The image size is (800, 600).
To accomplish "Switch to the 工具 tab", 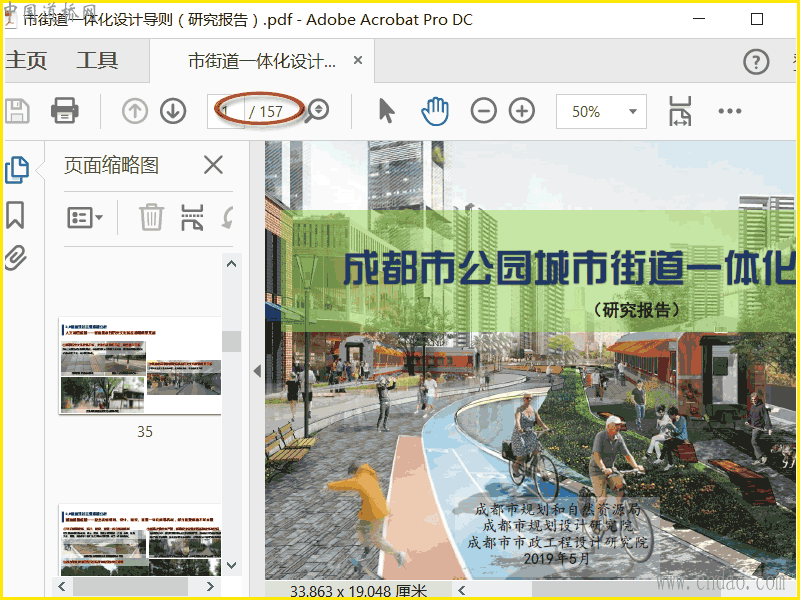I will click(x=97, y=61).
